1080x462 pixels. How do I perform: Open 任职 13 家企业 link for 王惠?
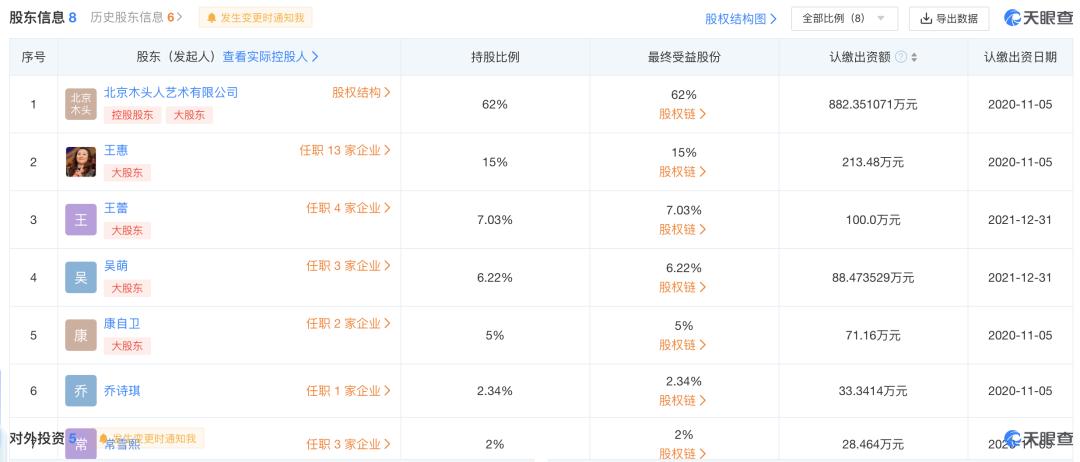coord(344,150)
